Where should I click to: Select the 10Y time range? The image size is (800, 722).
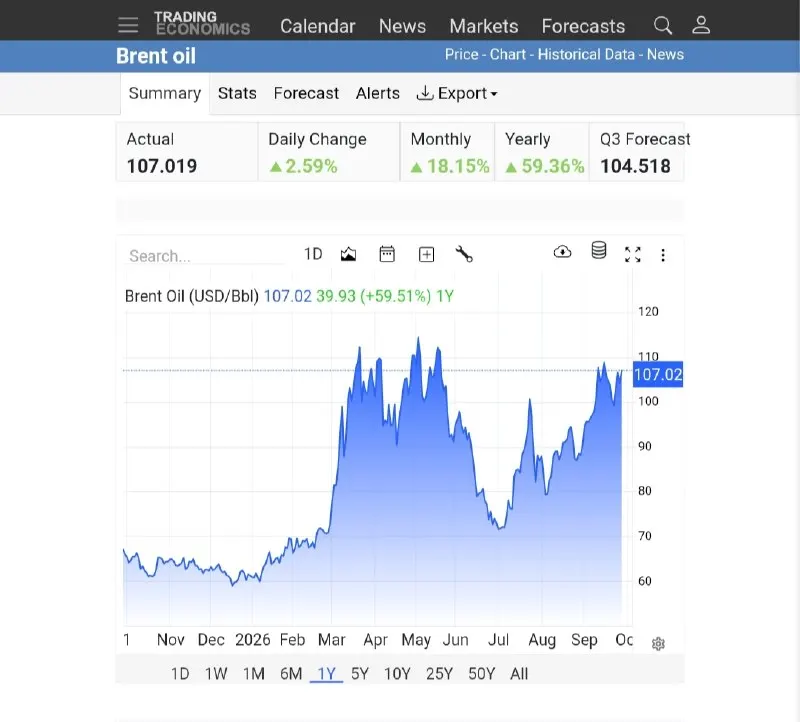397,674
